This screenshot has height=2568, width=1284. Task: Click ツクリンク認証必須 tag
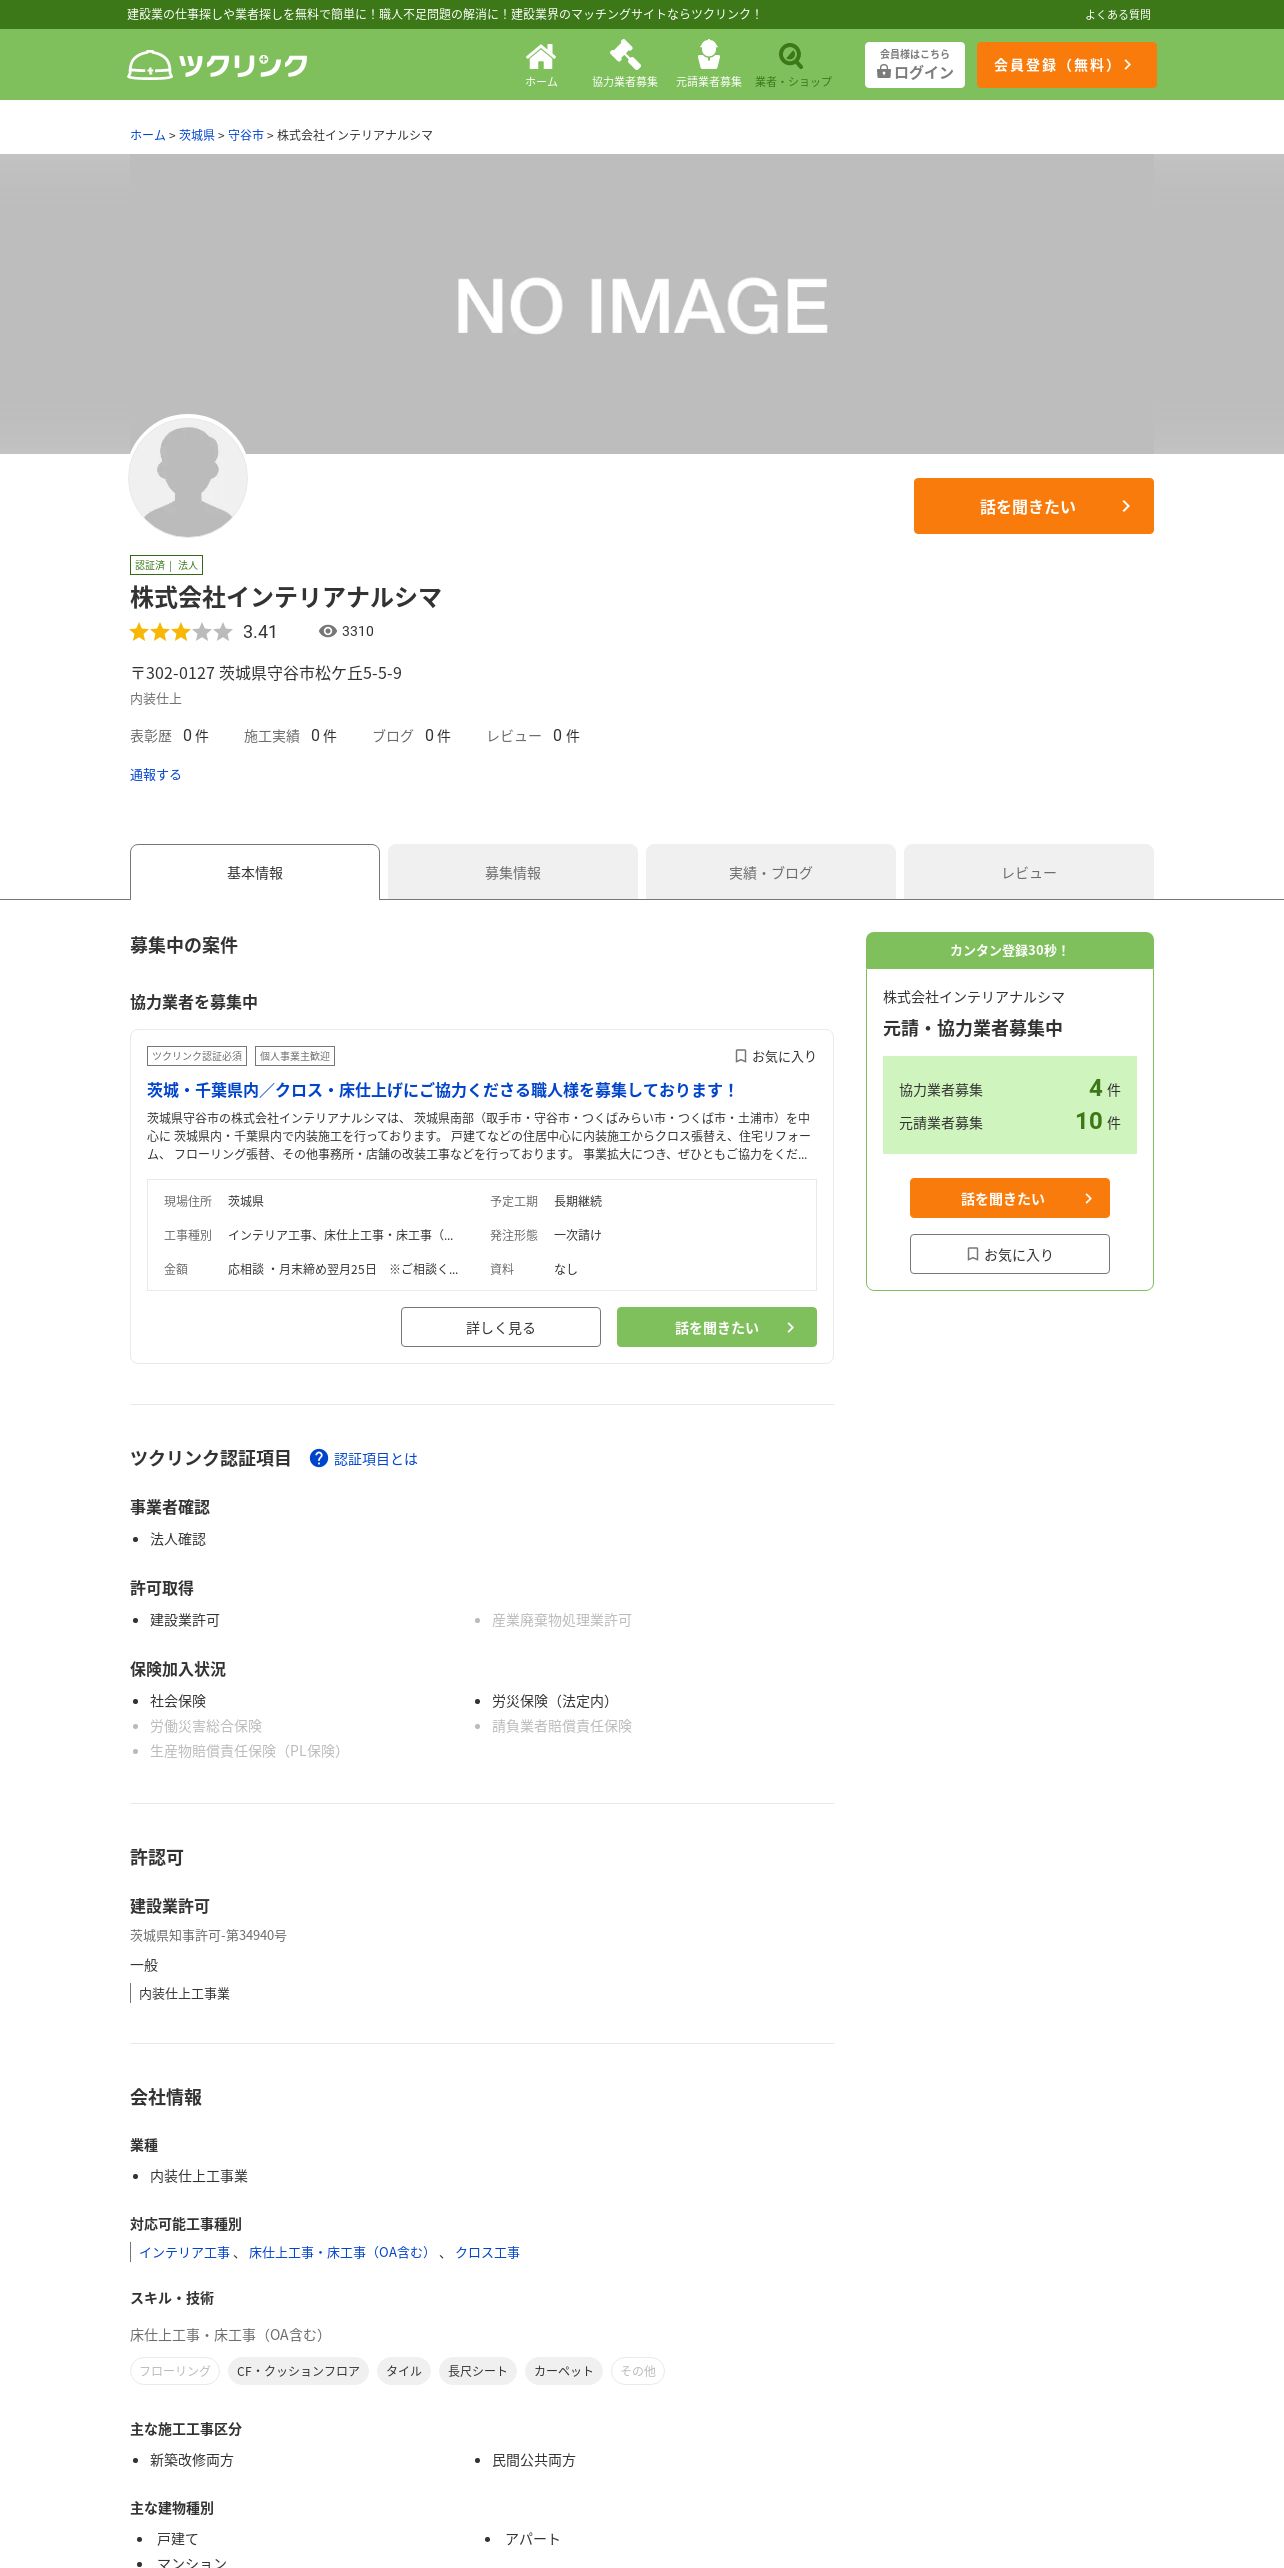point(197,1056)
